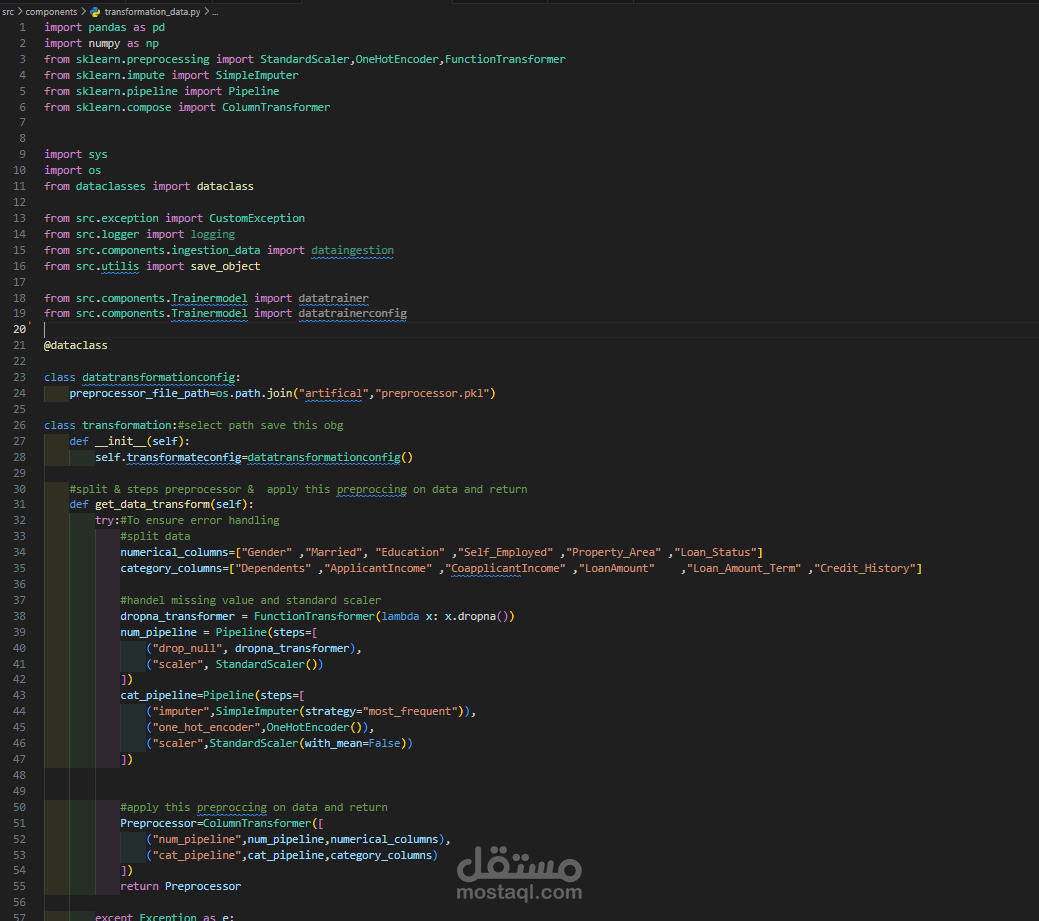The height and width of the screenshot is (921, 1039).
Task: Click the "CoapplicantIncome" string
Action: (506, 568)
